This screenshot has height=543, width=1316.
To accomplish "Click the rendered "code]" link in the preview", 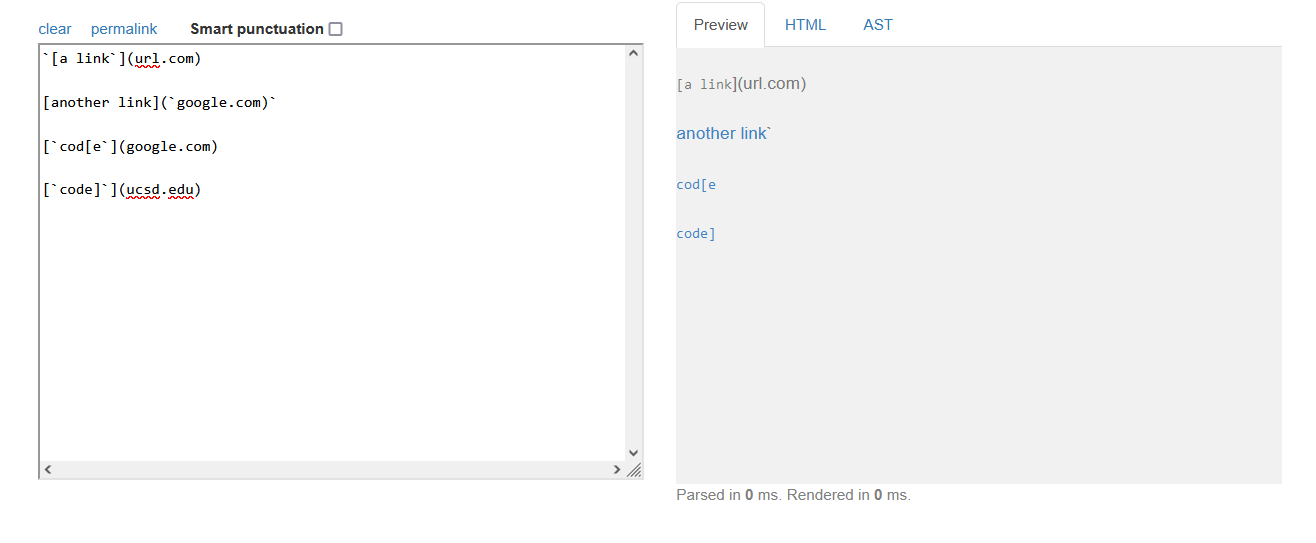I will [x=696, y=234].
